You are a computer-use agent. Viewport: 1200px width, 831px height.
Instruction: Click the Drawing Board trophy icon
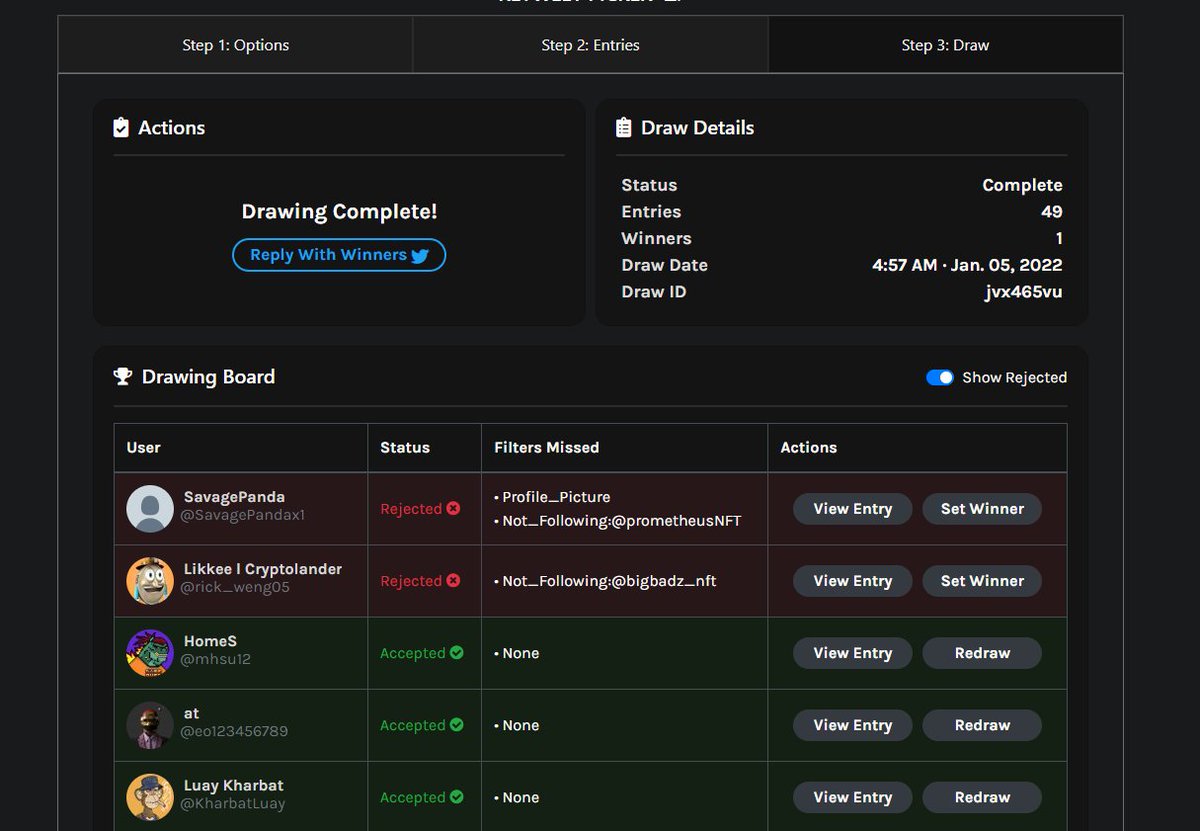[x=122, y=377]
